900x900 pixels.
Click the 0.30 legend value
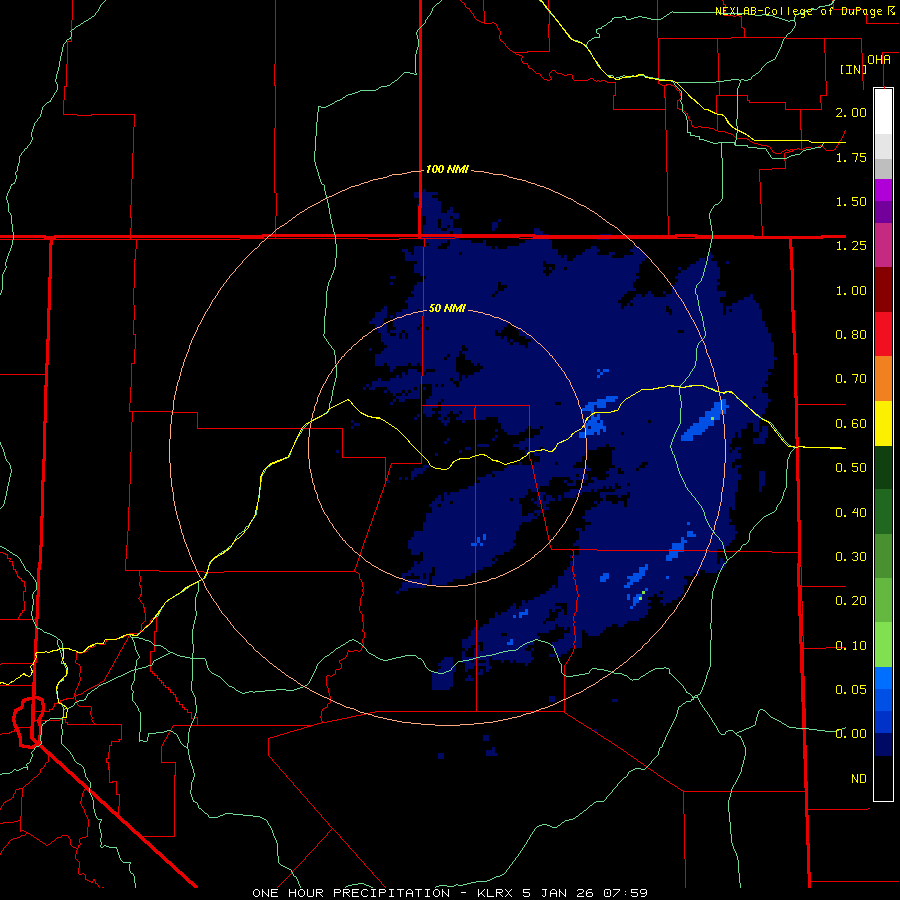[851, 557]
